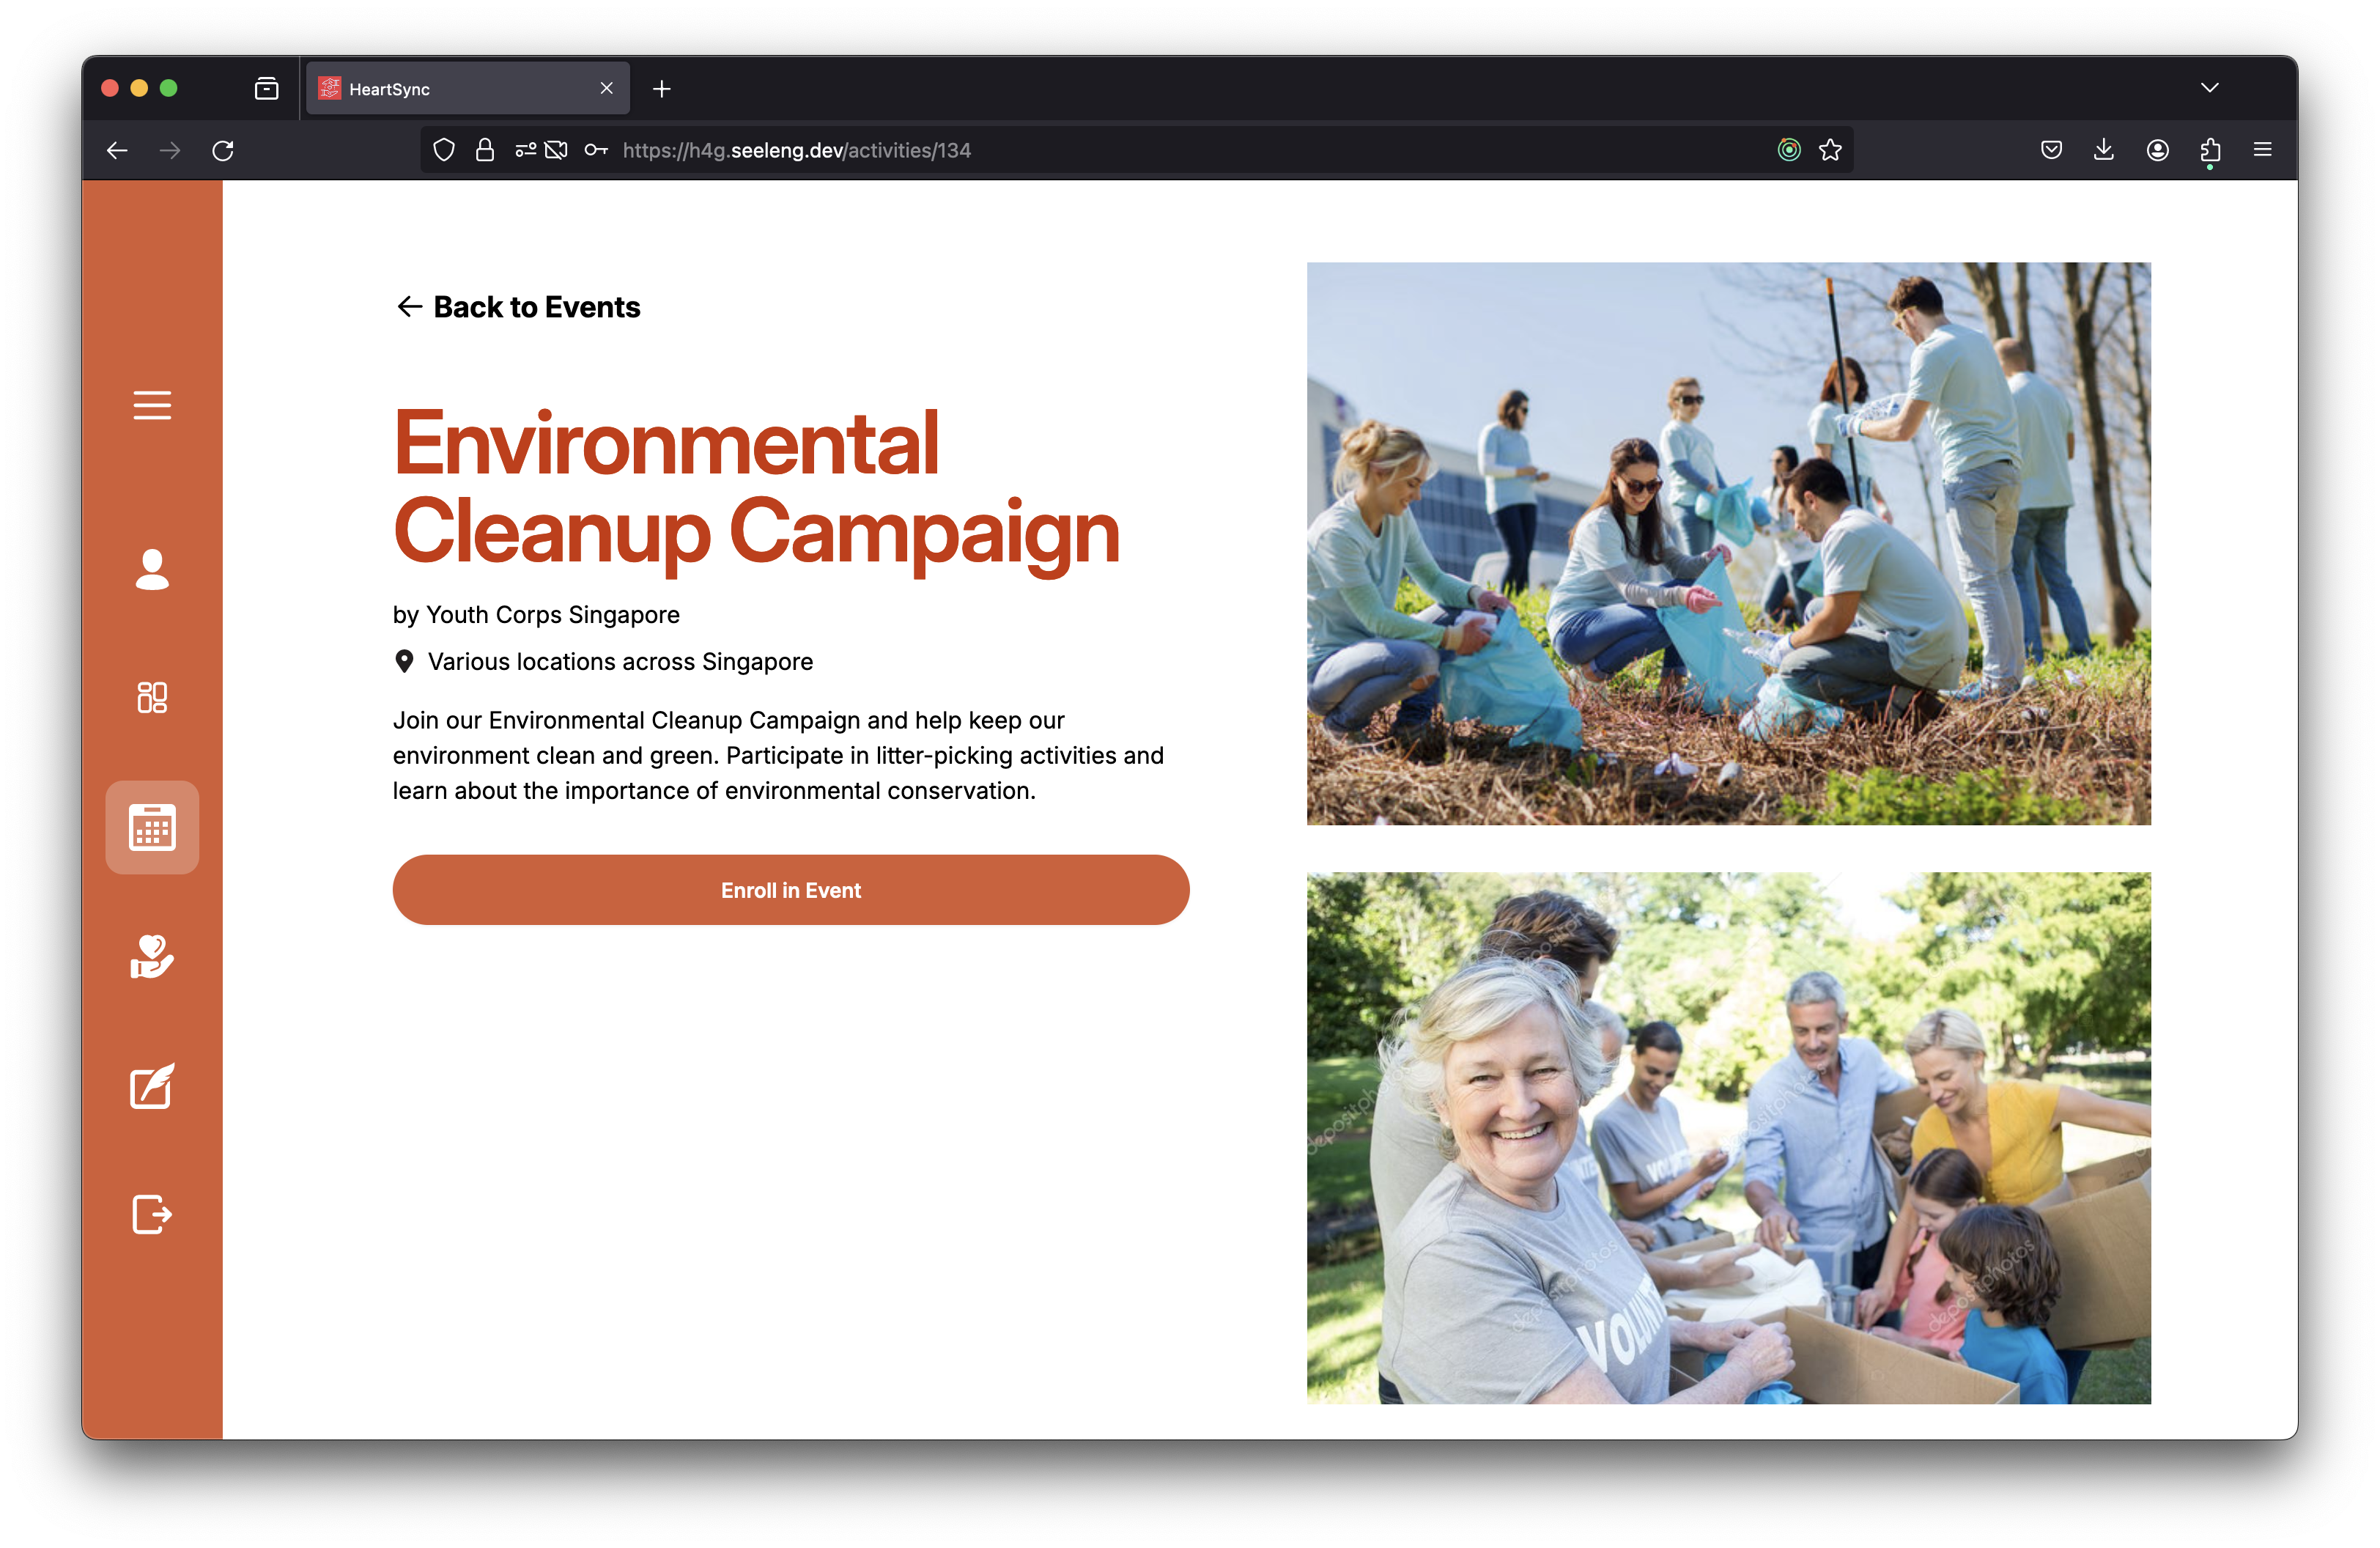The height and width of the screenshot is (1548, 2380).
Task: Toggle the tracking protection shield
Action: pos(444,150)
